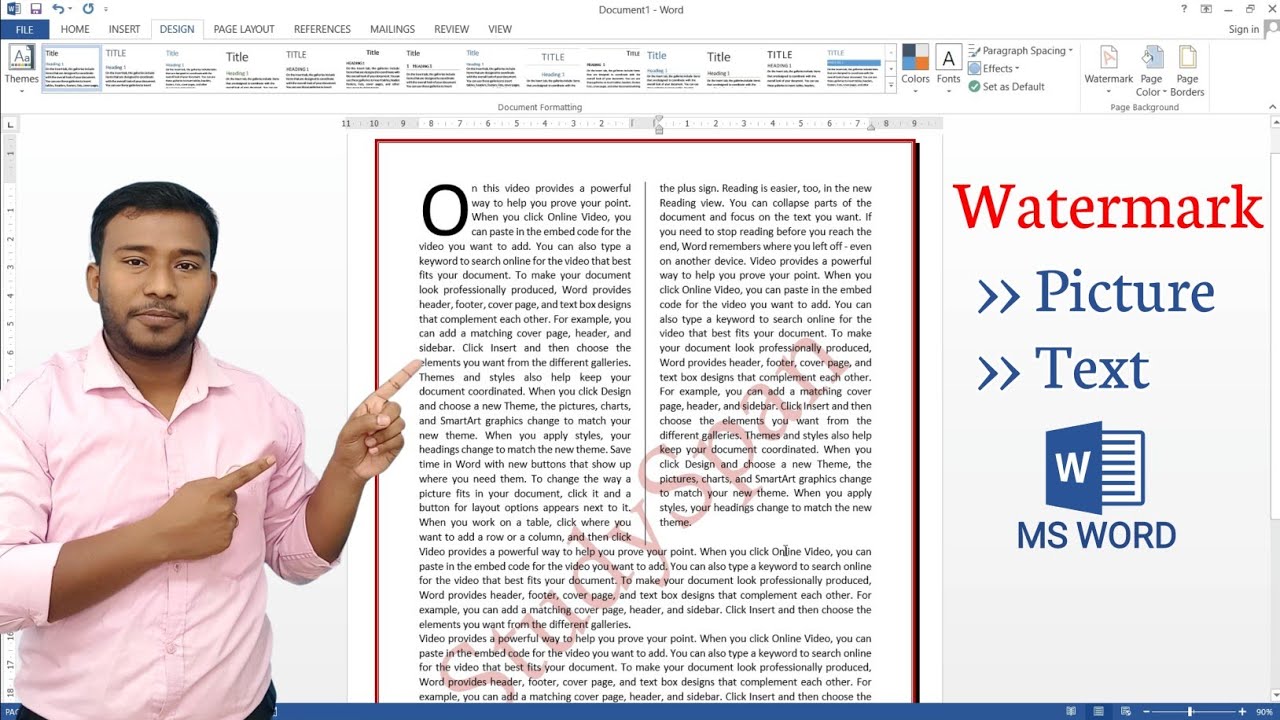Open the Themes gallery
Screen dimensions: 1280x720
pos(21,69)
